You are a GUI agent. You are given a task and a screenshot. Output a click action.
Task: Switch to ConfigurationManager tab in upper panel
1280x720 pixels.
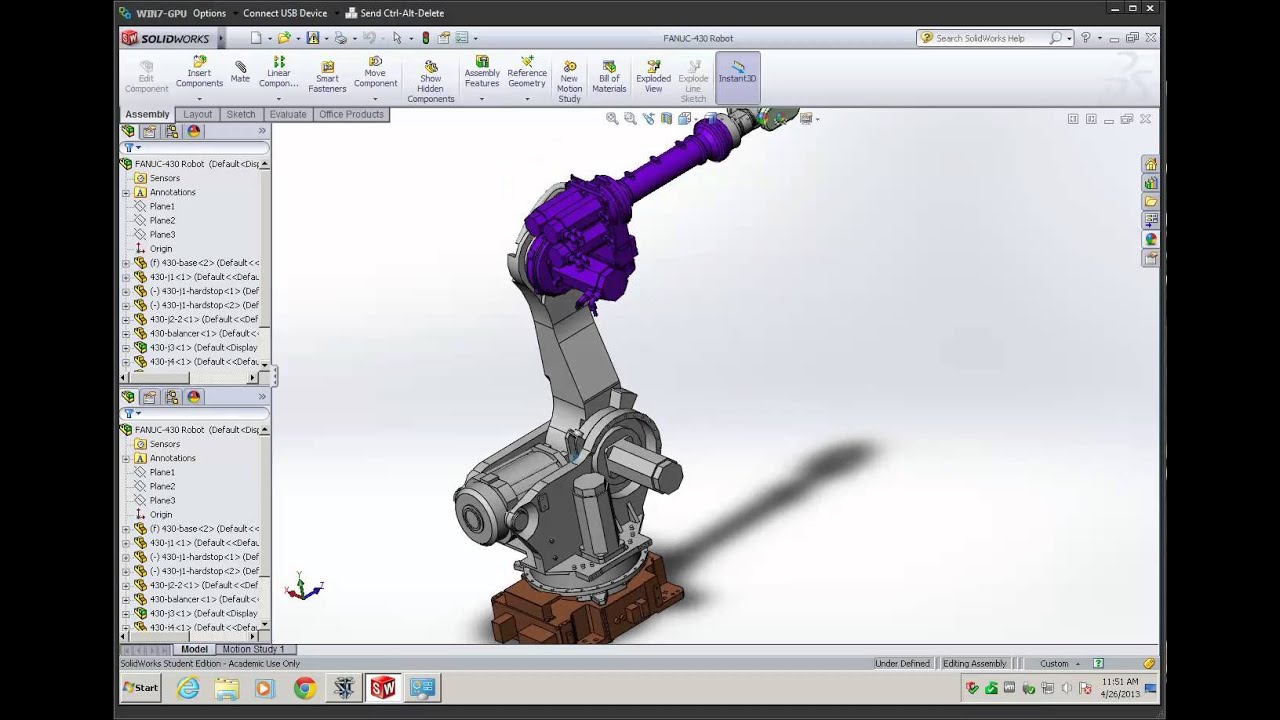pyautogui.click(x=172, y=131)
